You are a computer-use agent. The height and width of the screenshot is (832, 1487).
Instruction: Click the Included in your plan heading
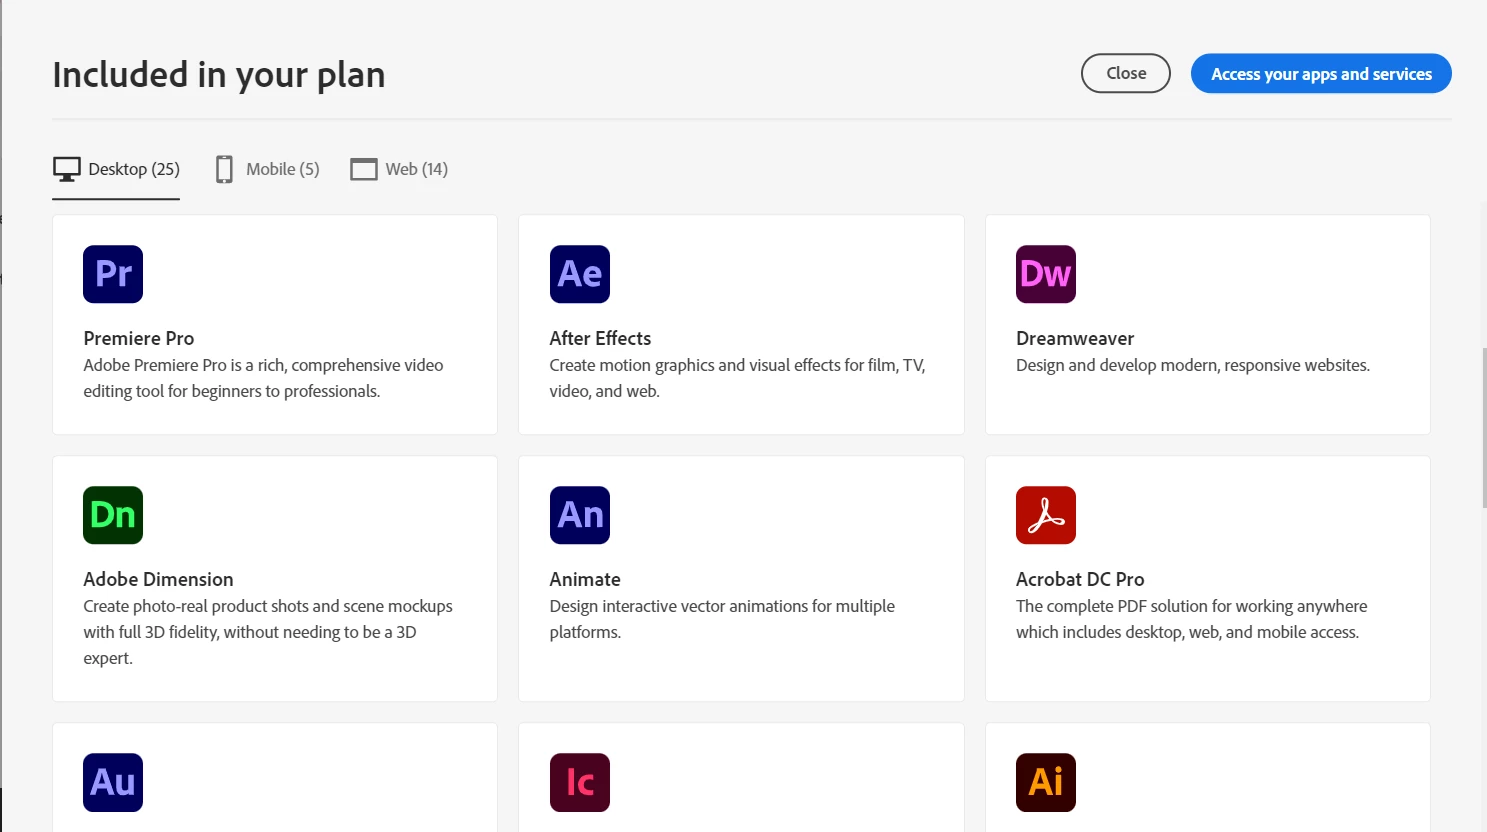point(219,75)
